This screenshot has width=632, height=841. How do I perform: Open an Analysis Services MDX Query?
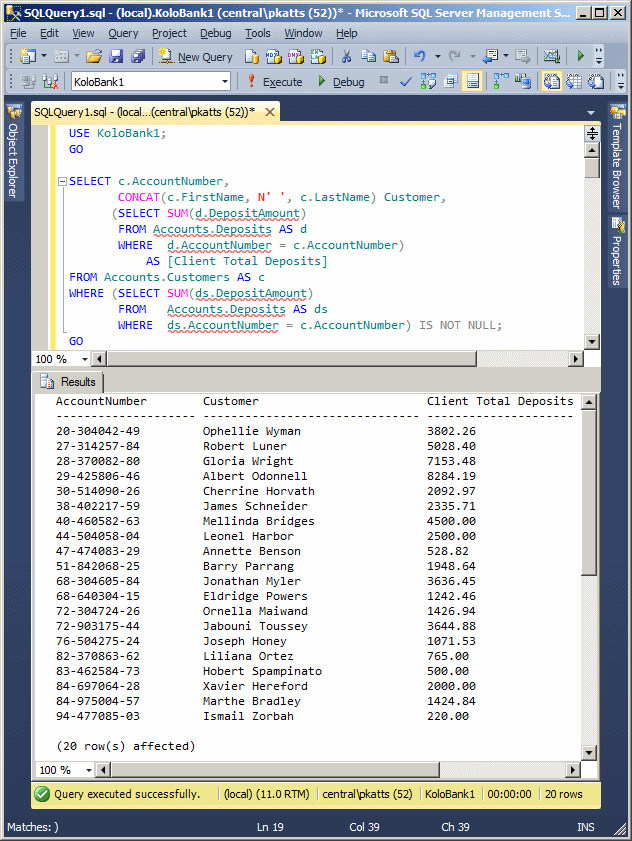click(x=274, y=56)
